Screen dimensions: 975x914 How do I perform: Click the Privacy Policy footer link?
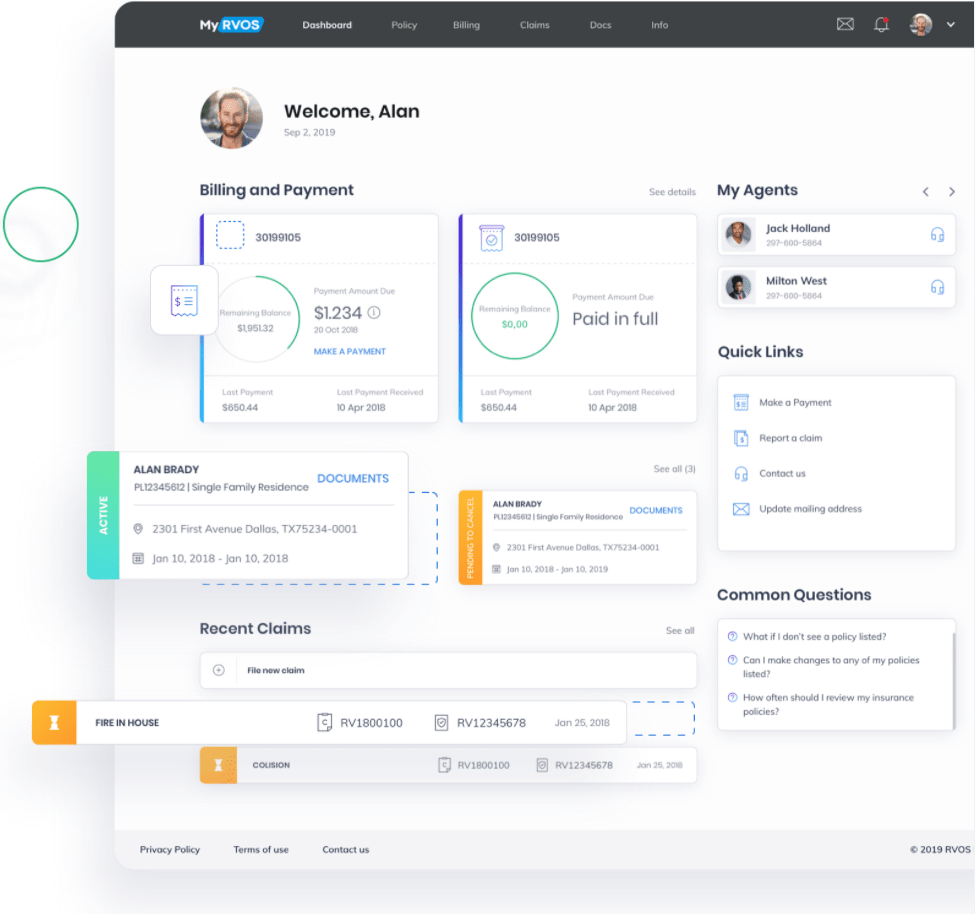point(170,850)
